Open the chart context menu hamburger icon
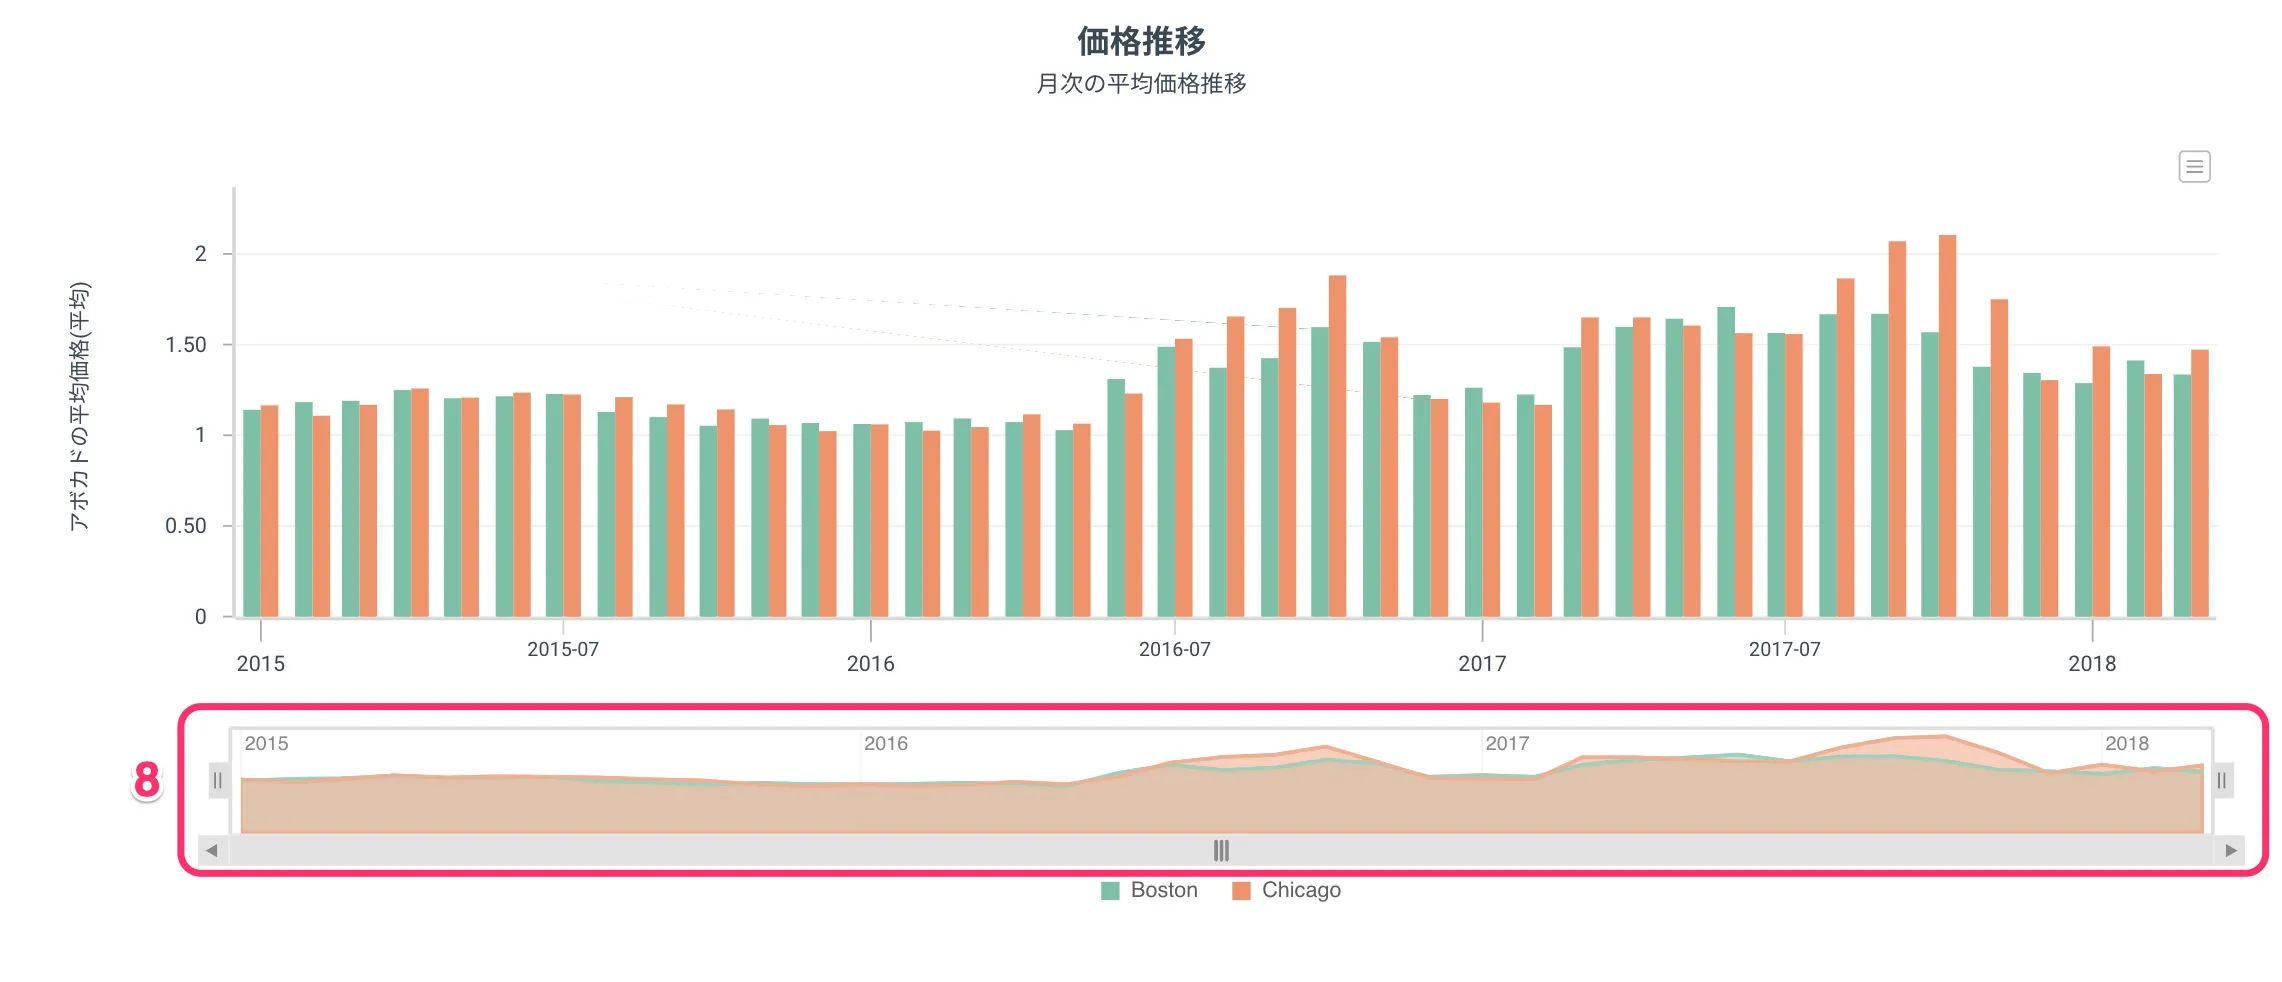The height and width of the screenshot is (982, 2282). point(2194,166)
